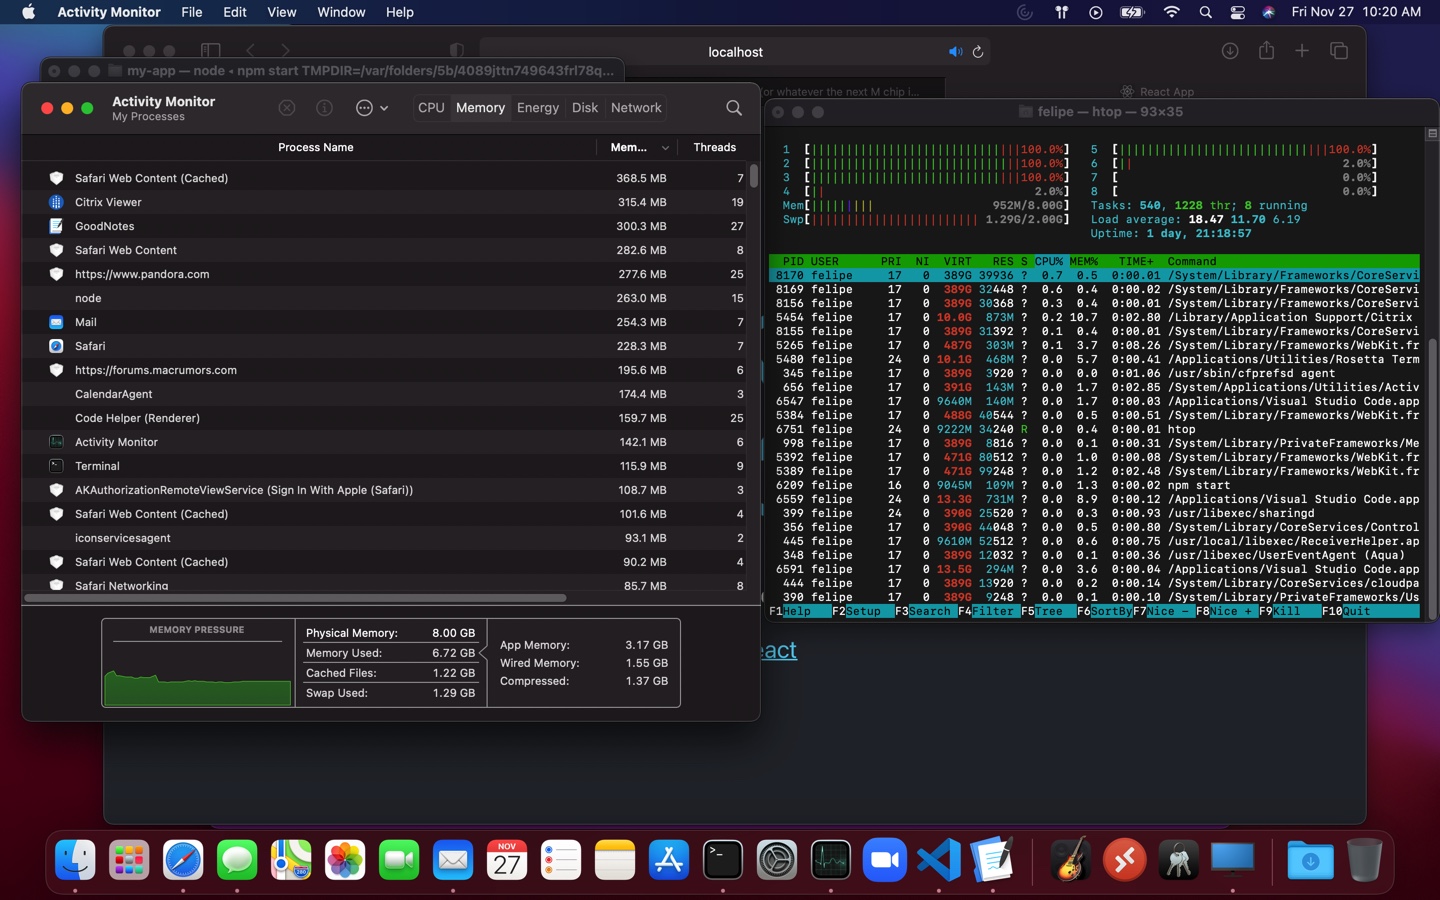Image resolution: width=1440 pixels, height=900 pixels.
Task: Open GarageBand from the Dock
Action: 1070,860
